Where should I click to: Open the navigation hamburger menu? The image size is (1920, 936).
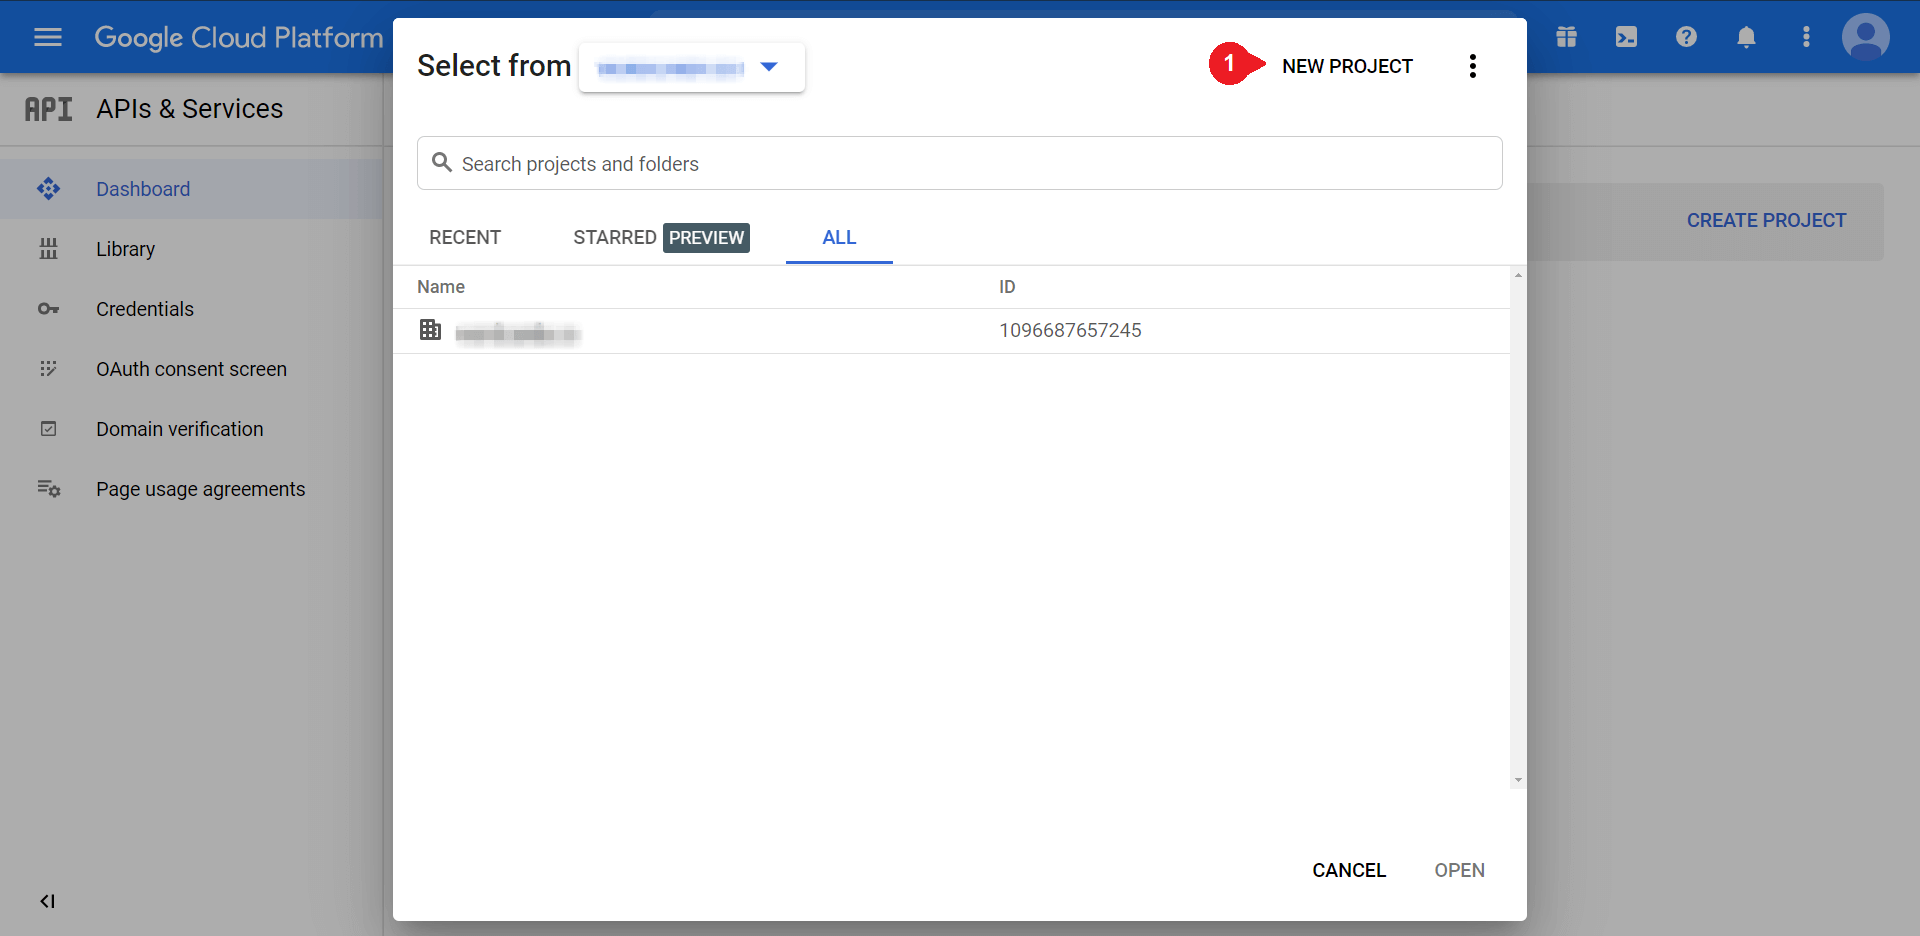[47, 37]
